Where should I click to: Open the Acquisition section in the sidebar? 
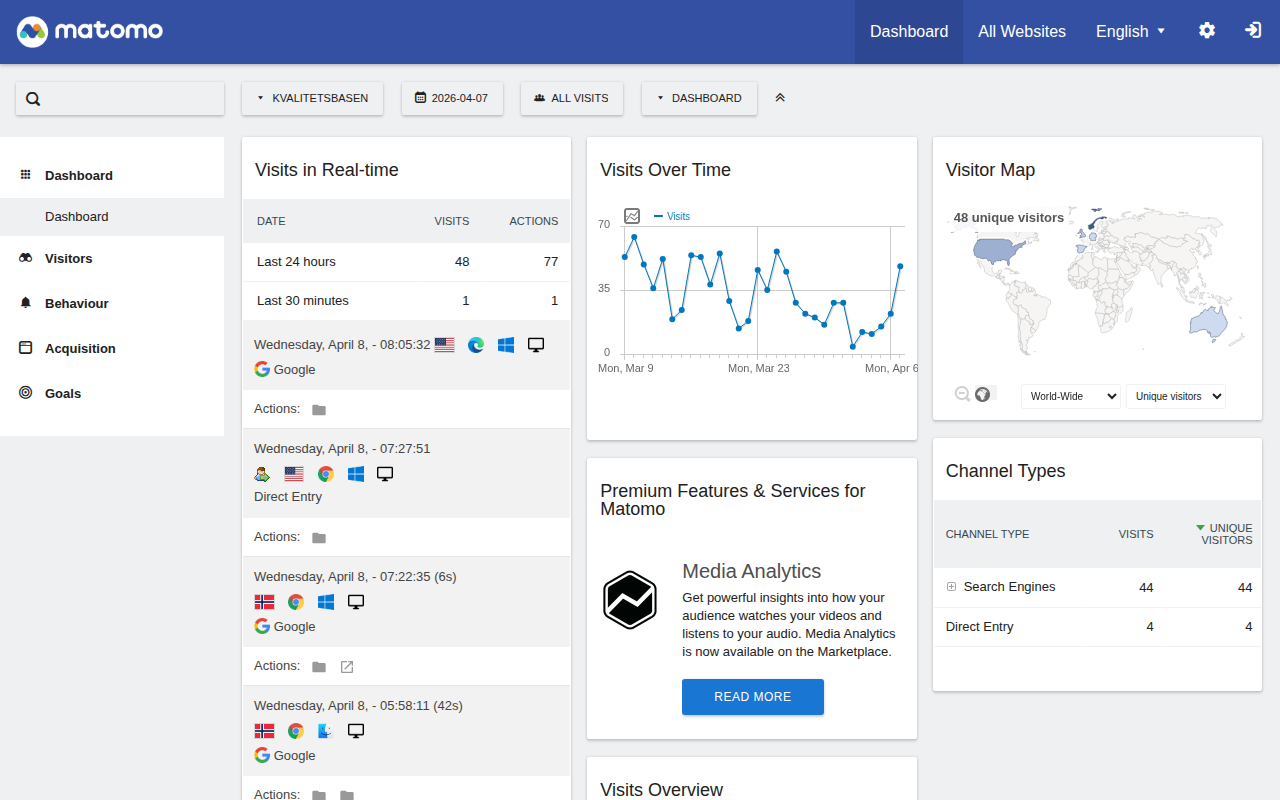click(x=80, y=348)
